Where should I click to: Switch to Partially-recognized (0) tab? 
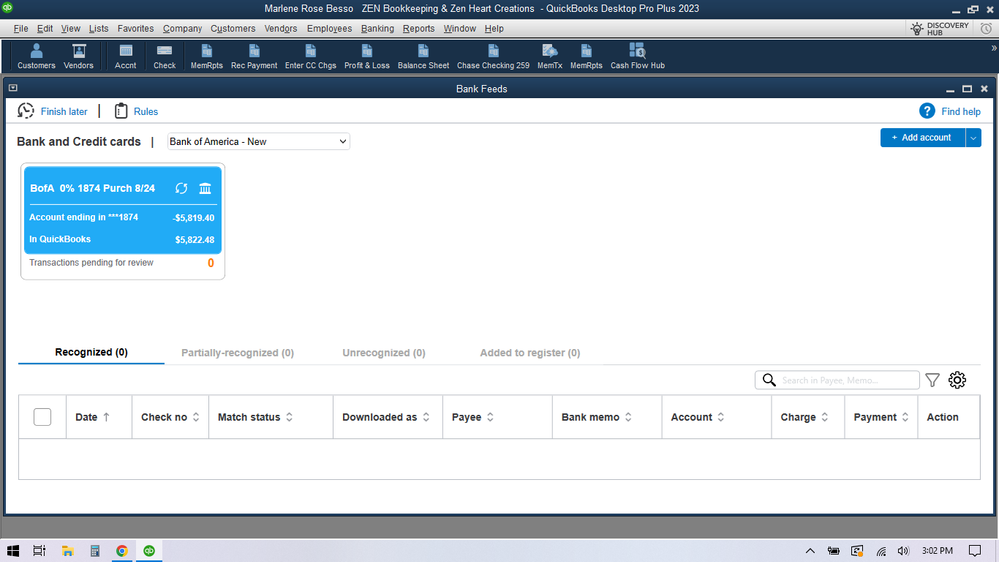click(x=238, y=353)
